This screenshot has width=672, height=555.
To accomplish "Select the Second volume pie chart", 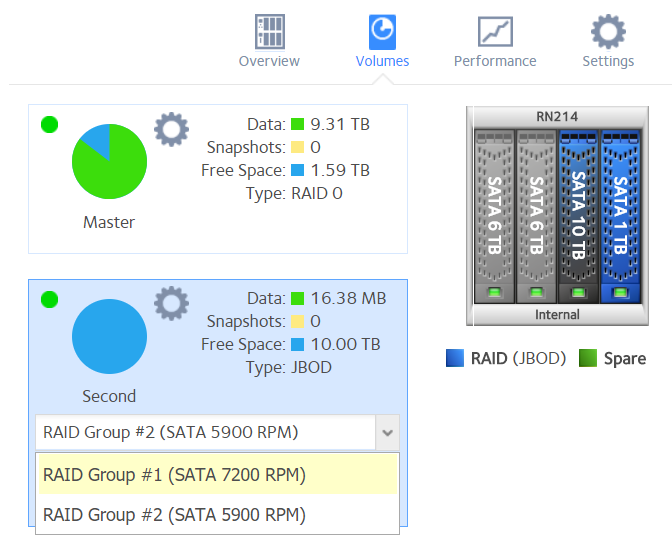I will point(109,337).
